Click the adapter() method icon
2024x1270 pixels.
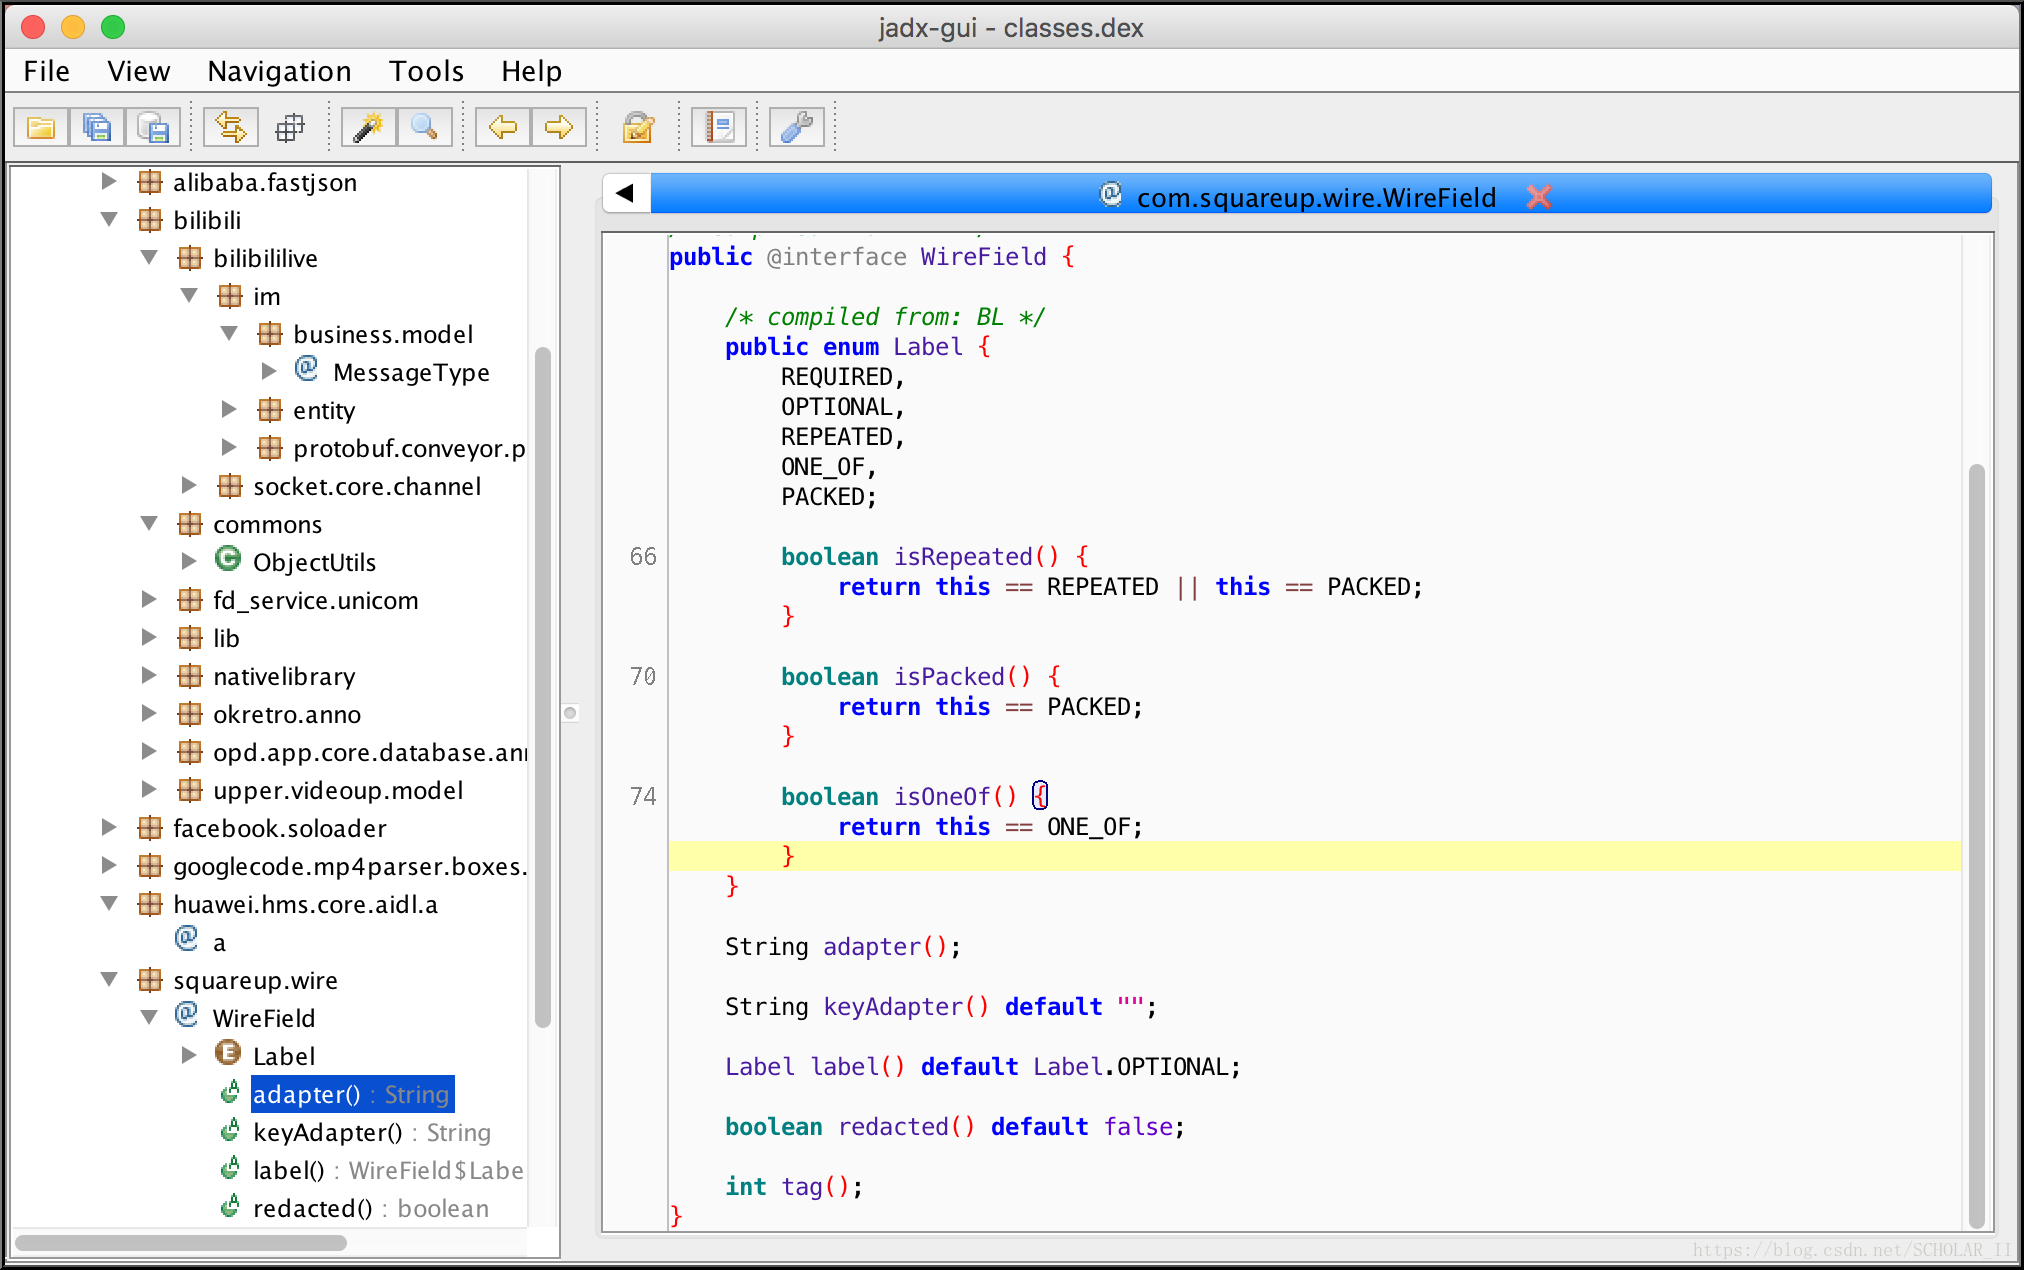coord(230,1093)
